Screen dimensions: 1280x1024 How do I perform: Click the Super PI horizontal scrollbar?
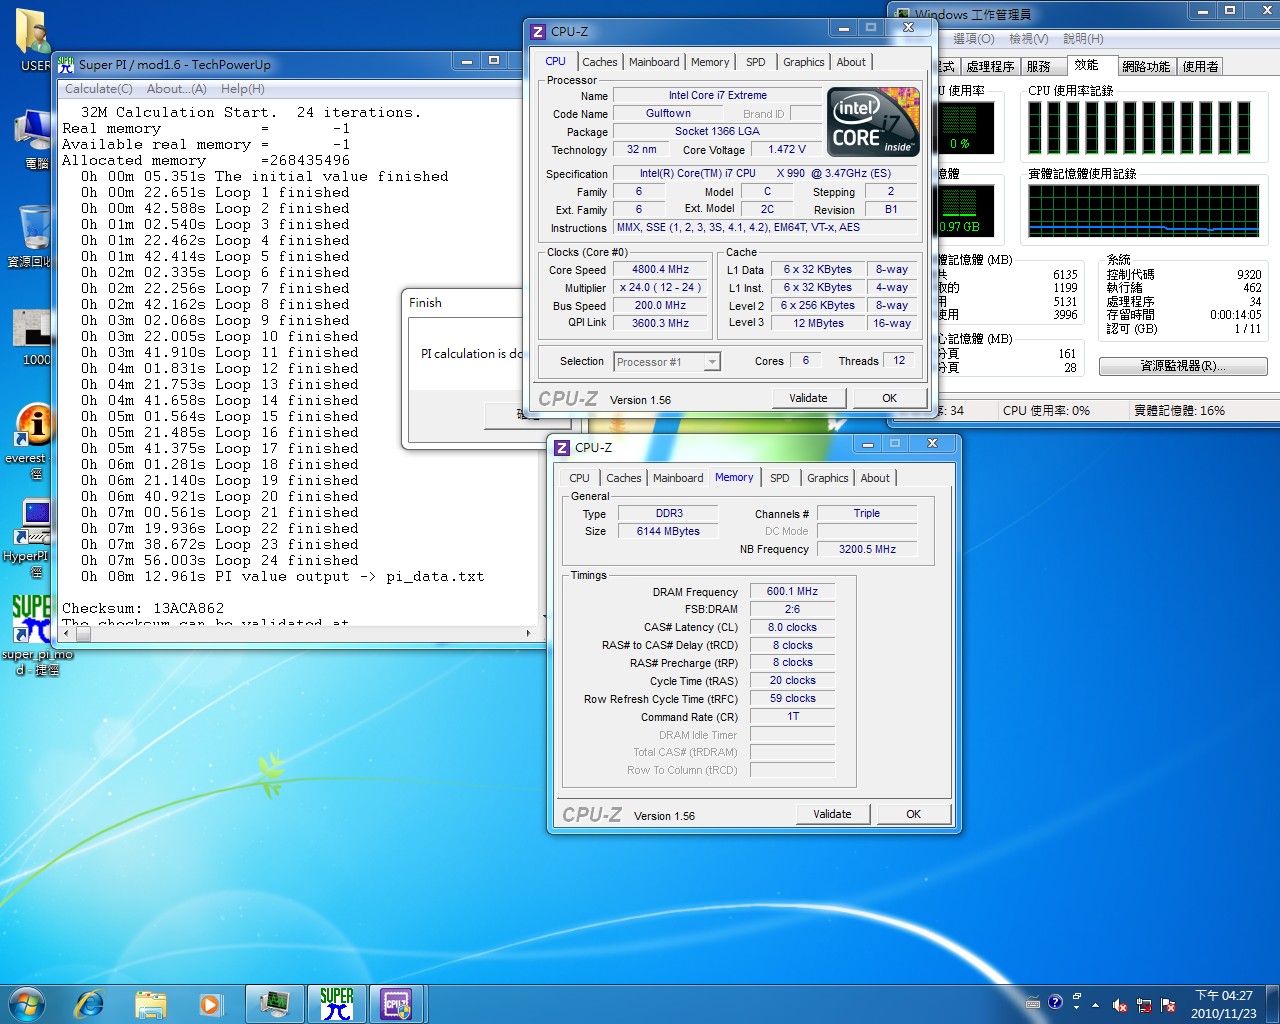tap(300, 633)
